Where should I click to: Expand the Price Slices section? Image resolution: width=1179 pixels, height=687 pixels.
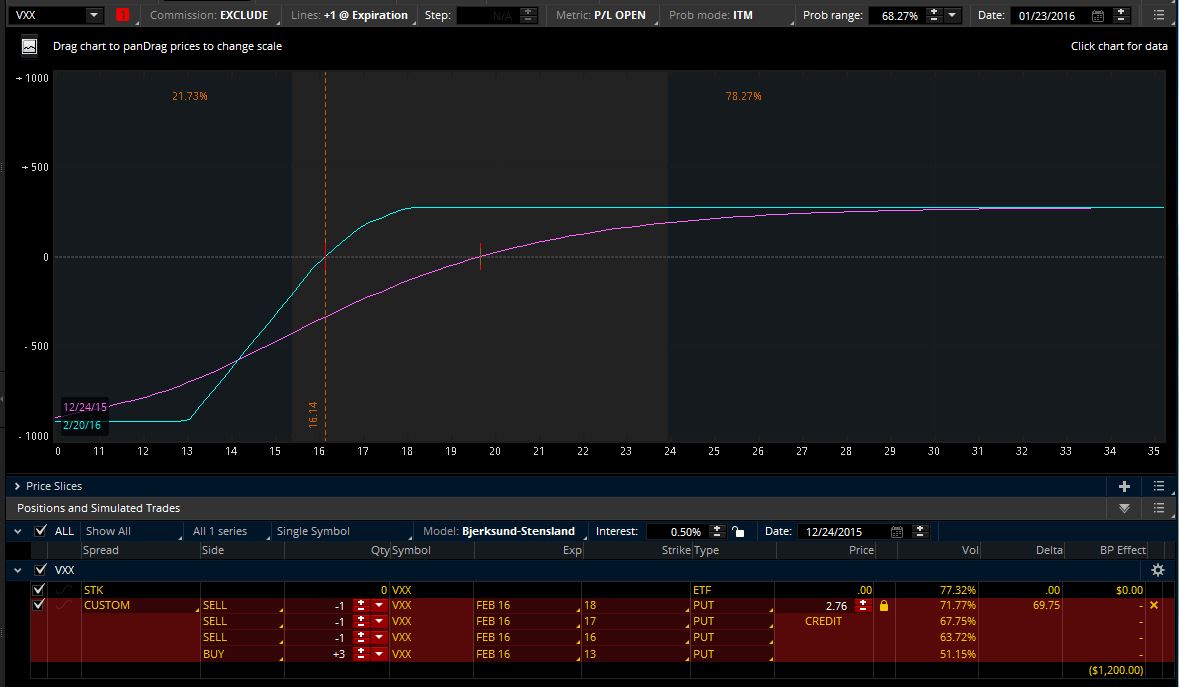pos(18,486)
